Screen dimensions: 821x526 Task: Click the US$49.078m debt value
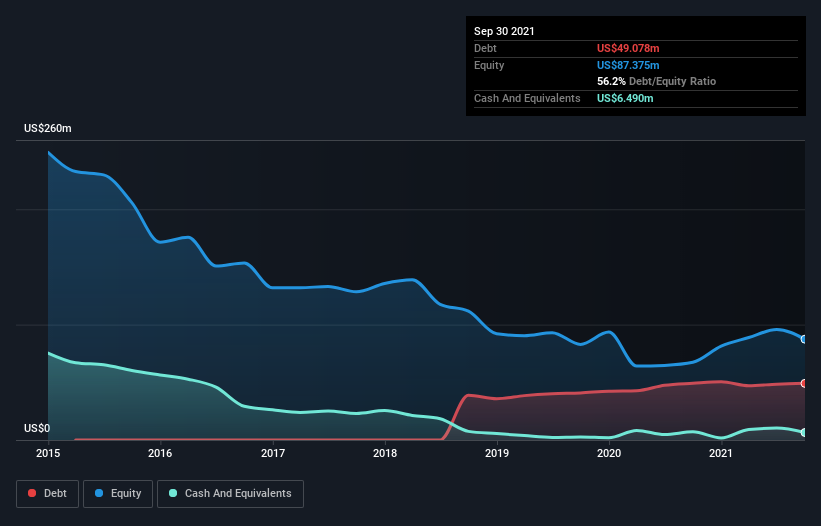click(x=628, y=48)
